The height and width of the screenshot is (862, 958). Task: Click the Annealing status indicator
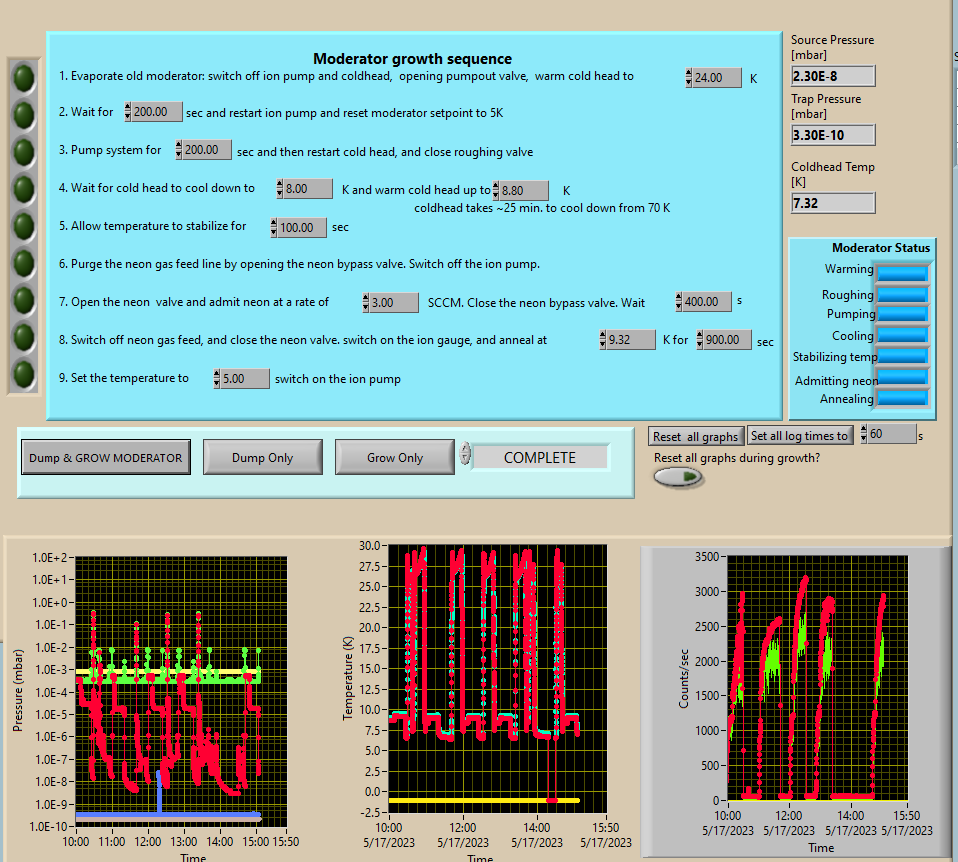(902, 398)
